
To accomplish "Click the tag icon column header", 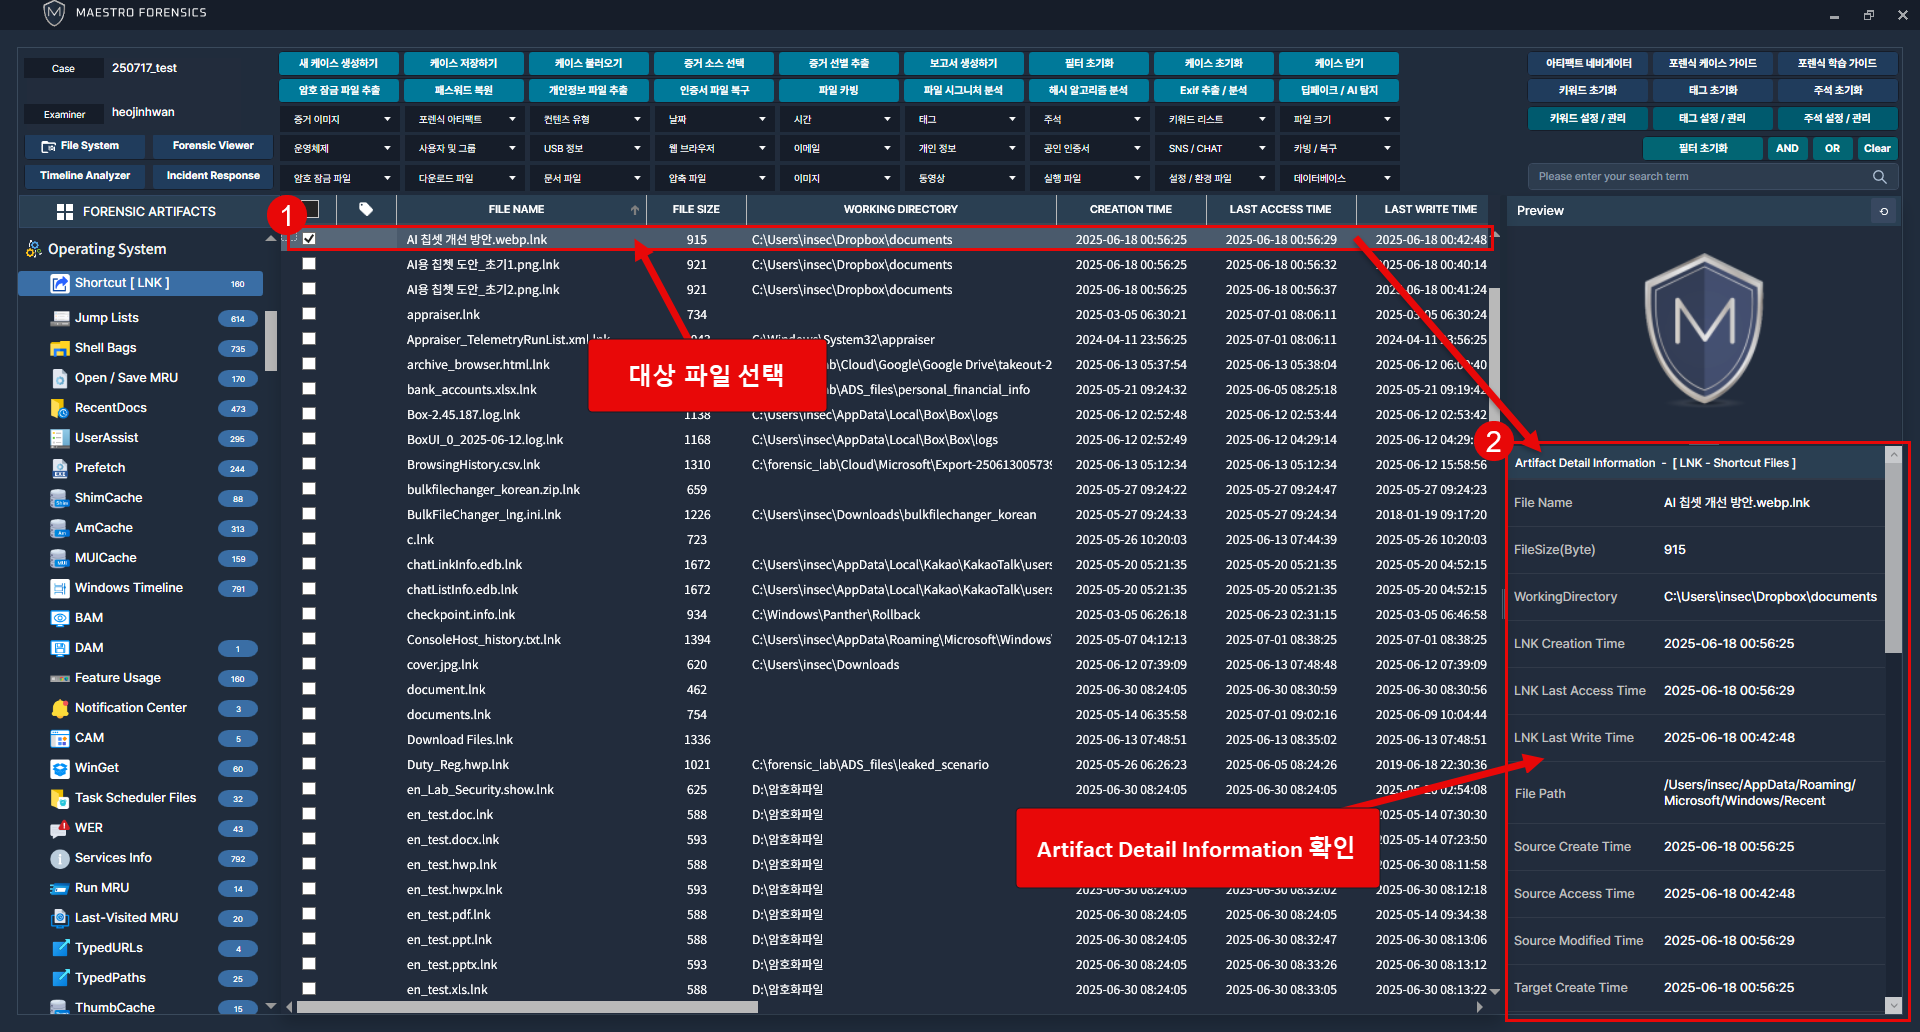I will (x=366, y=210).
